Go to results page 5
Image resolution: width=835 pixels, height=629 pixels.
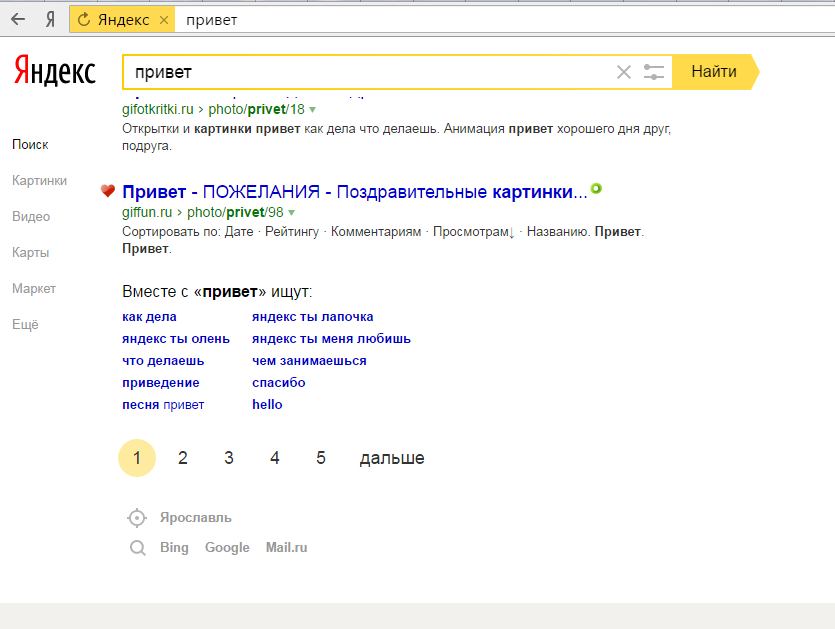pos(321,458)
